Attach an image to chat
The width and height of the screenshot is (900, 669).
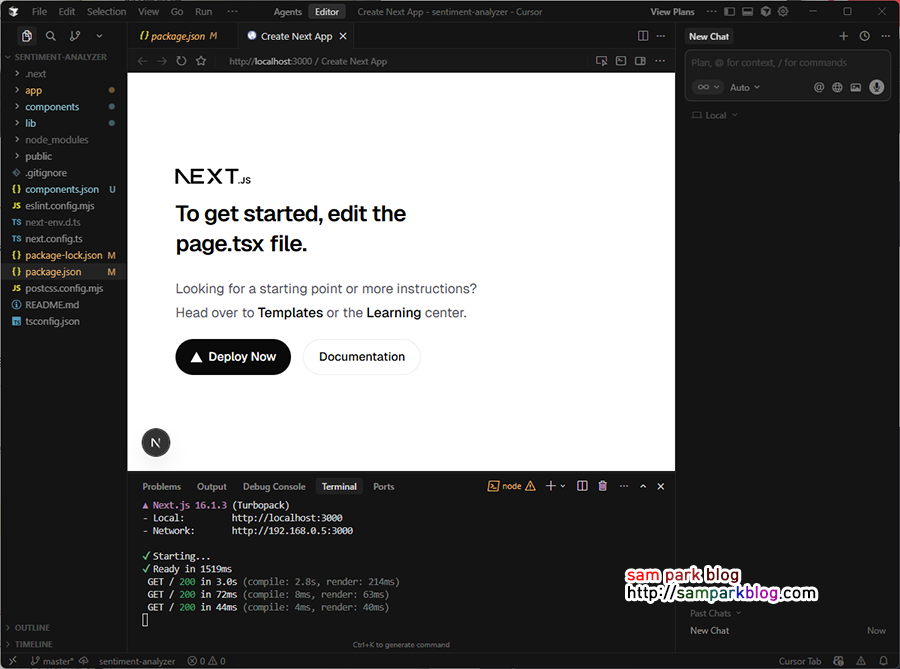pos(856,87)
